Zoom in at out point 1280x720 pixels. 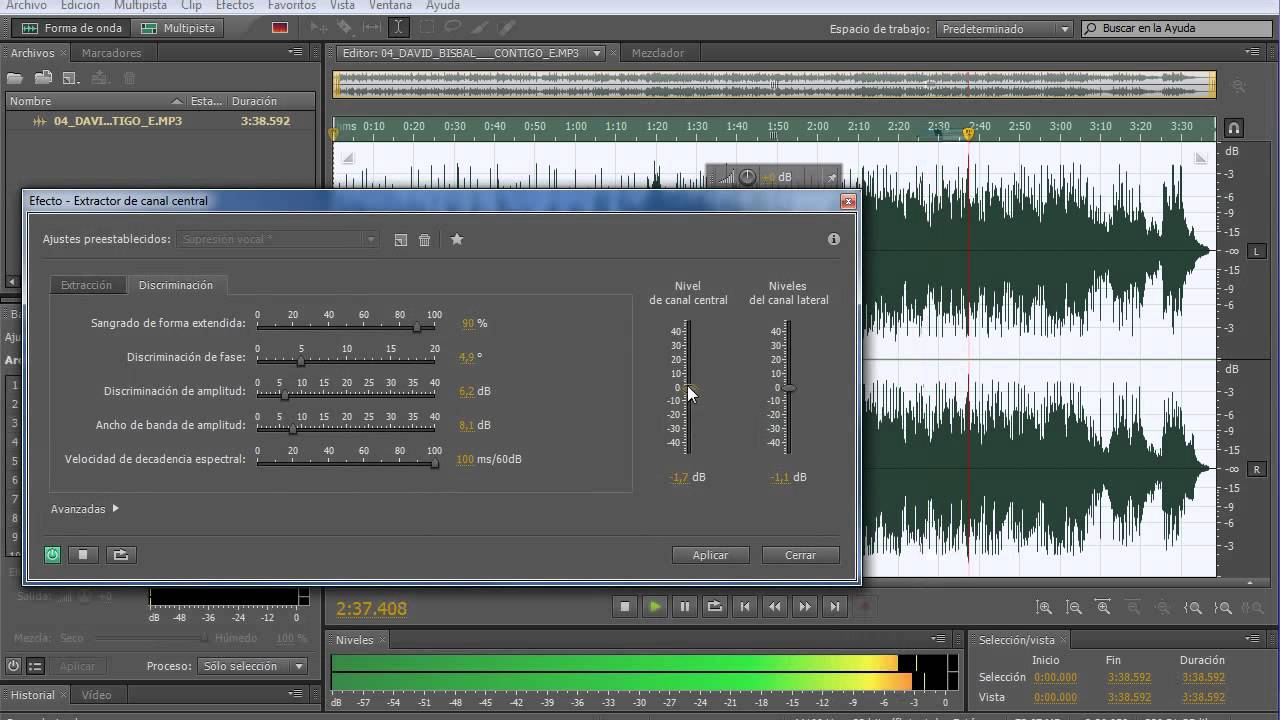[1223, 607]
